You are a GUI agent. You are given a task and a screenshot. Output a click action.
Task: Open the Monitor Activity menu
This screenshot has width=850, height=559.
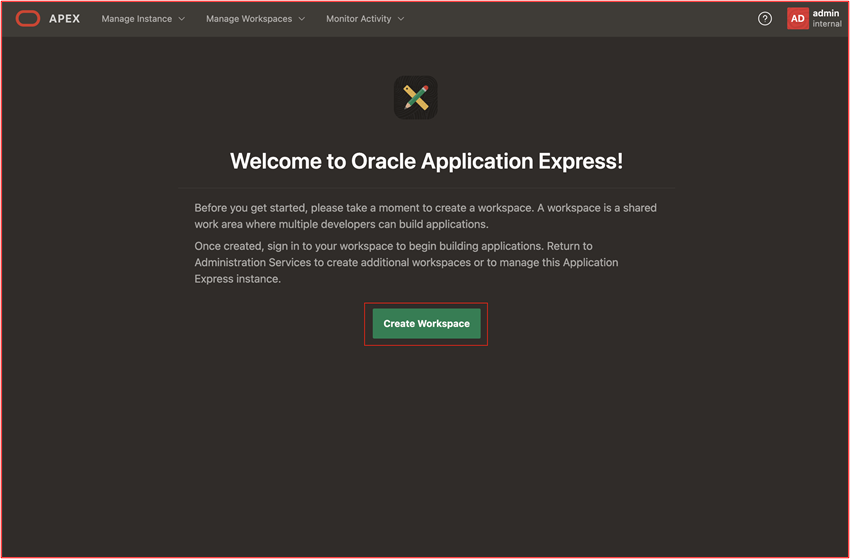click(365, 18)
